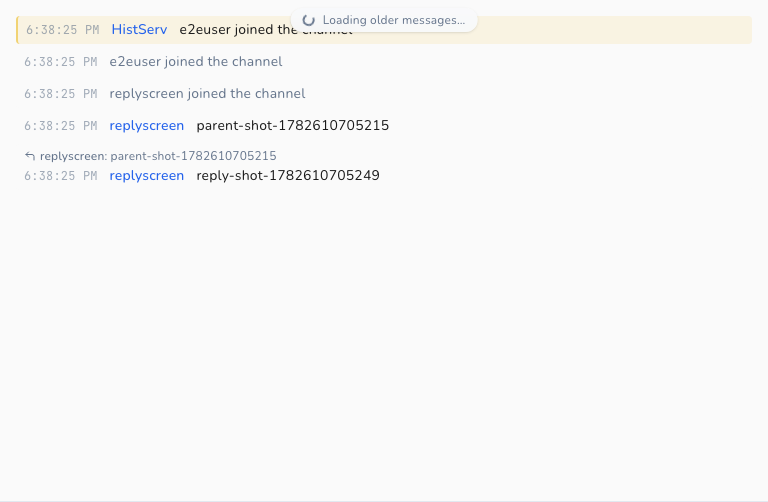Click timestamp beside 'replyscreen joined the channel'

(x=61, y=94)
